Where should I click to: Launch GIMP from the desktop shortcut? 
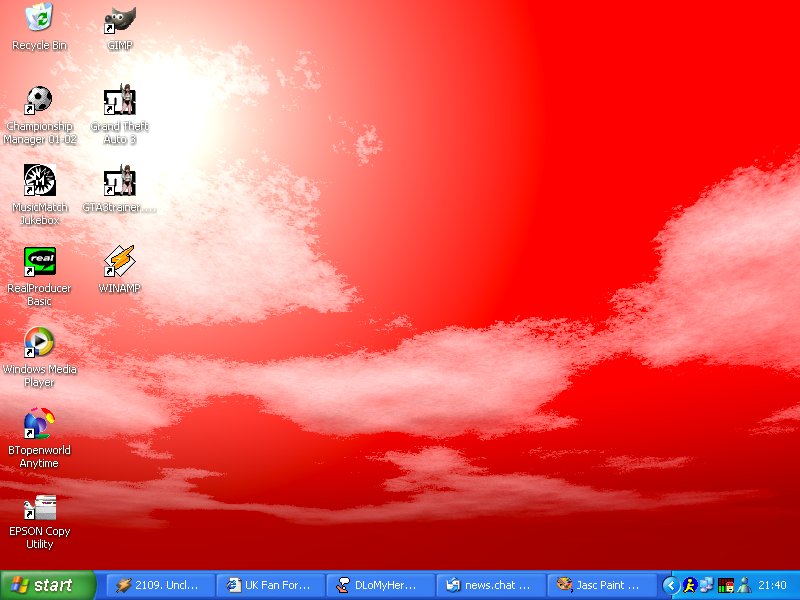point(120,19)
